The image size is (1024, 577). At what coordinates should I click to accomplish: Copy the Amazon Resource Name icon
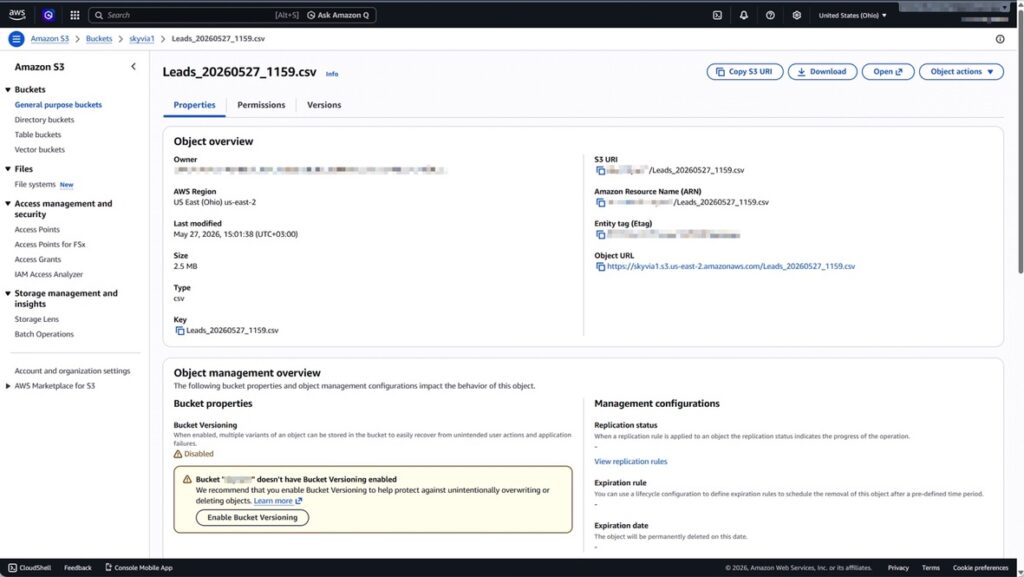coord(600,202)
